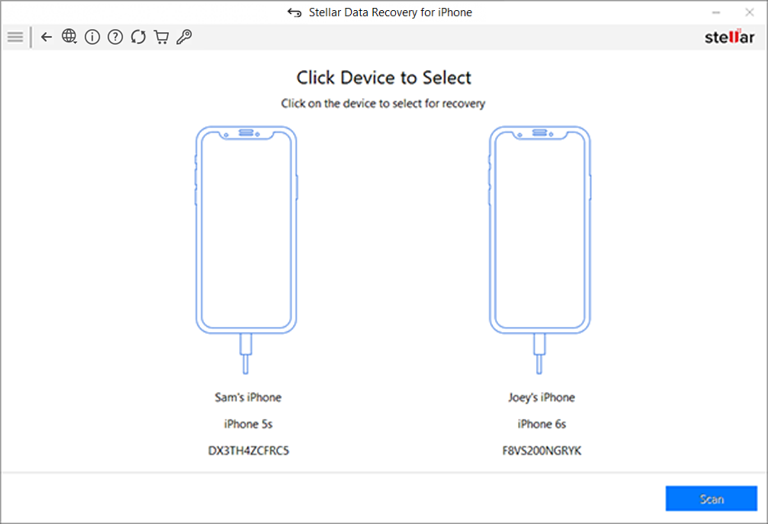The image size is (768, 524).
Task: Click the info (i) icon
Action: [x=92, y=37]
